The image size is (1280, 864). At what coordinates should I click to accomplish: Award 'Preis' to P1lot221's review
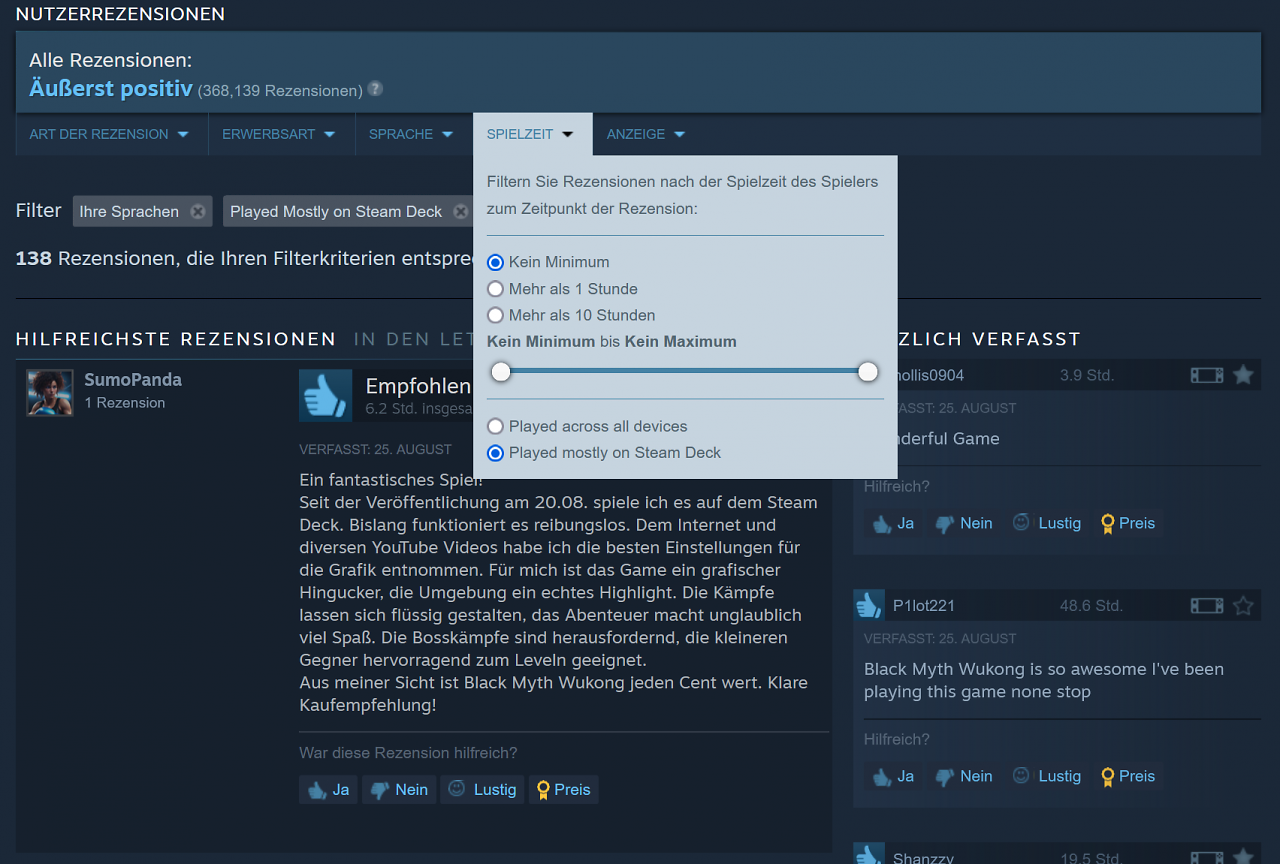1128,776
